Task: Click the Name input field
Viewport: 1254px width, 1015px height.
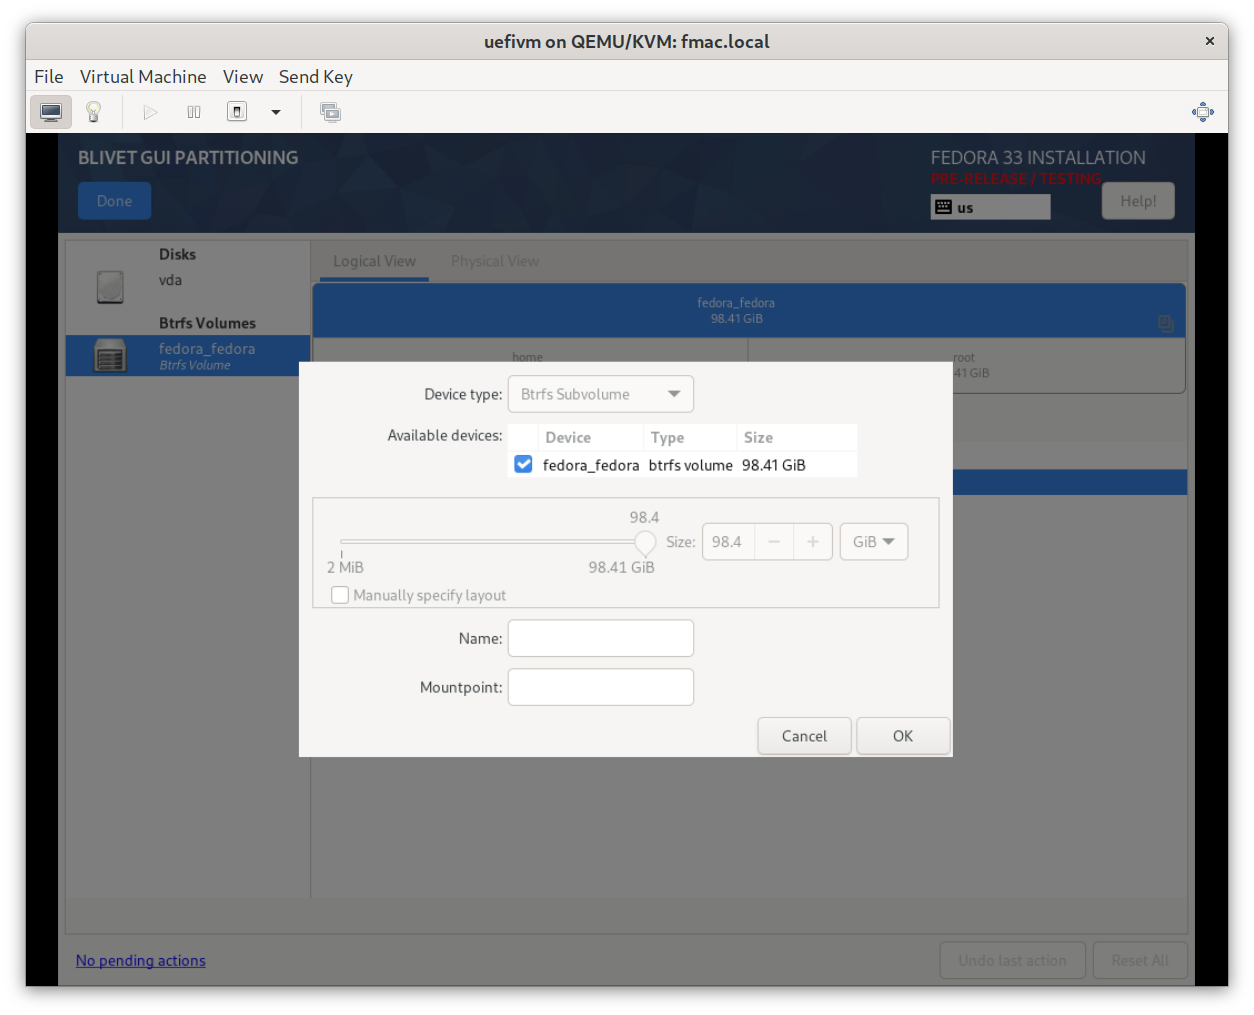Action: (x=601, y=638)
